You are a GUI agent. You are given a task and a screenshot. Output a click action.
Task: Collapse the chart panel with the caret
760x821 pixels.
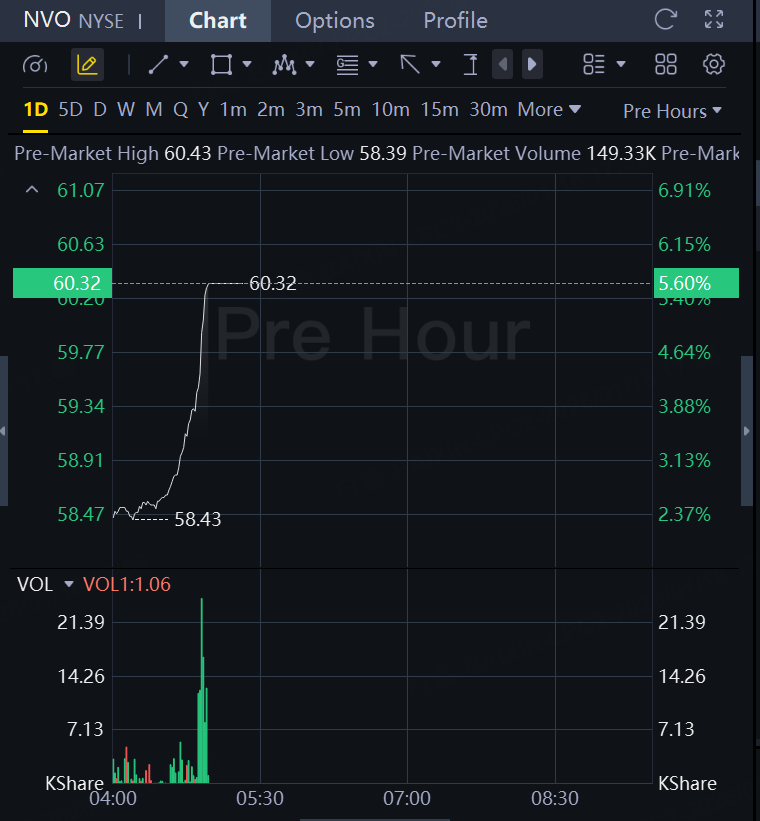[x=32, y=189]
